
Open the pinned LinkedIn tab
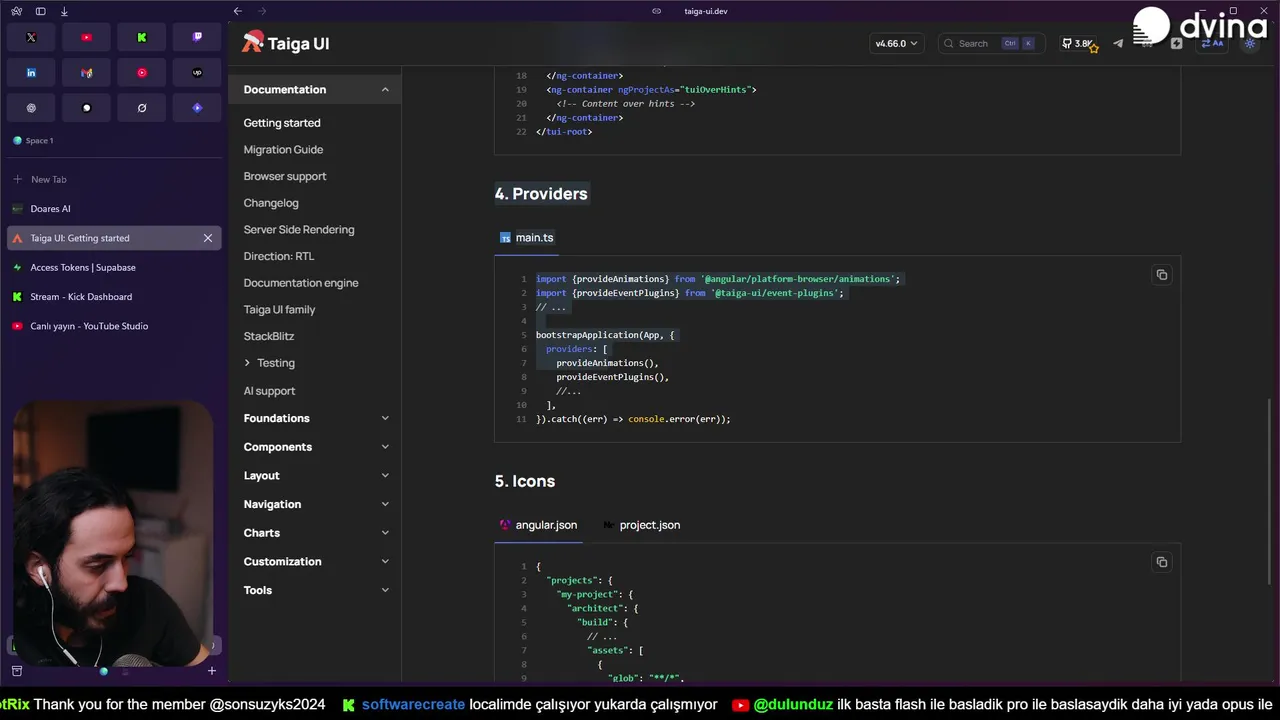[31, 73]
